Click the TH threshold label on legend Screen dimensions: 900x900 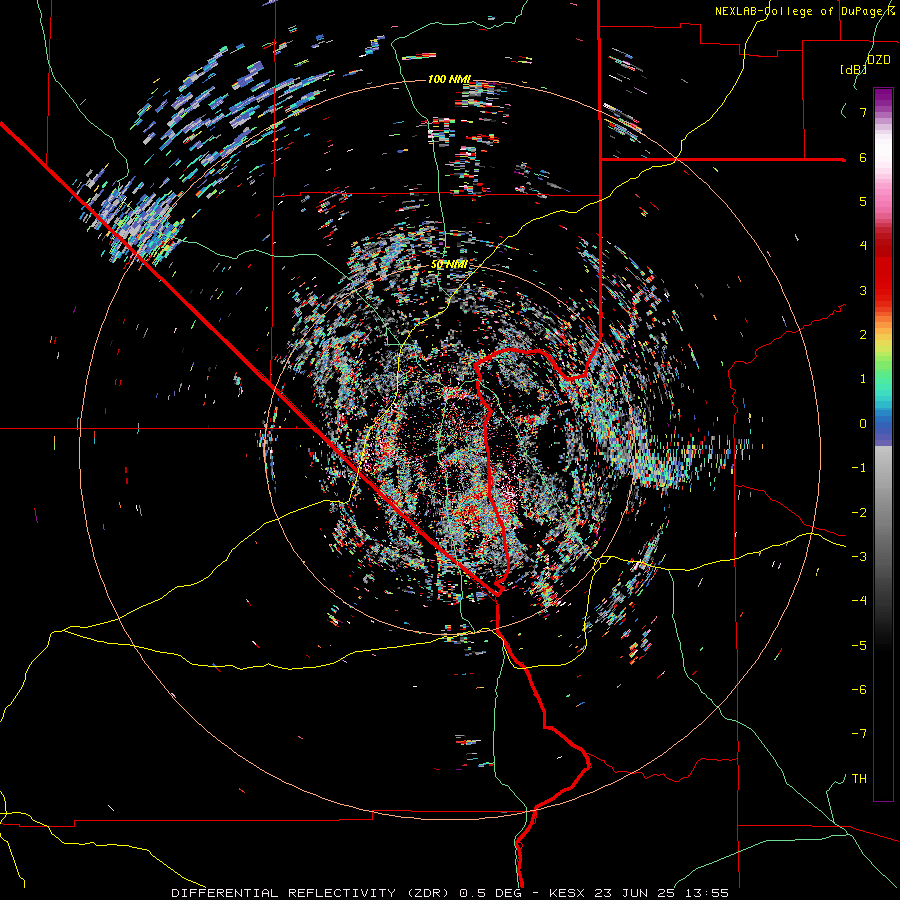[x=859, y=779]
